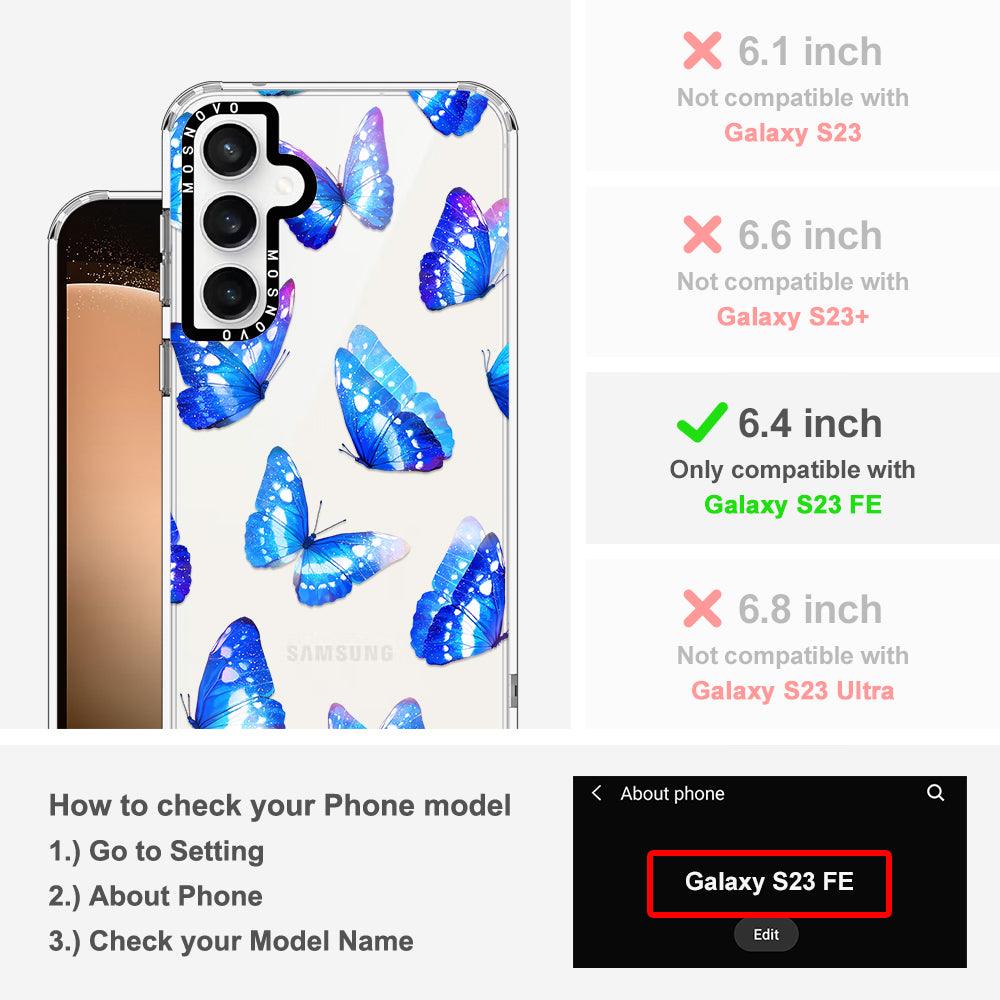The image size is (1000, 1000).
Task: Click the top camera lens on case
Action: tap(230, 150)
